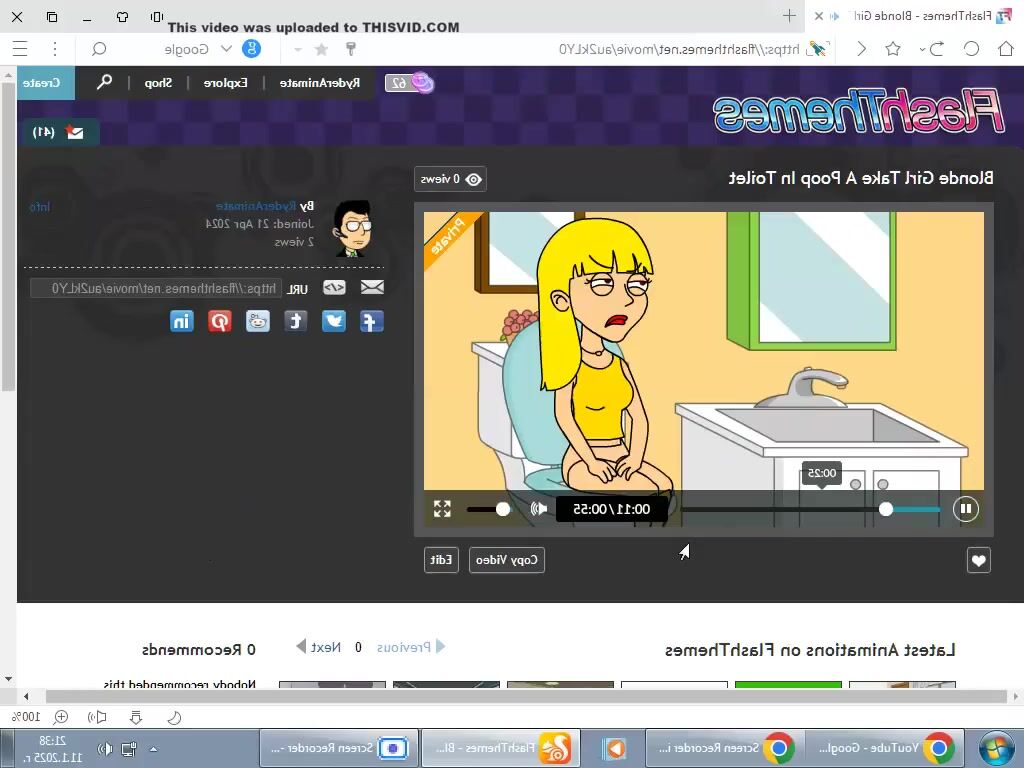Click the 62 coins balance badge
1024x768 pixels.
(409, 83)
